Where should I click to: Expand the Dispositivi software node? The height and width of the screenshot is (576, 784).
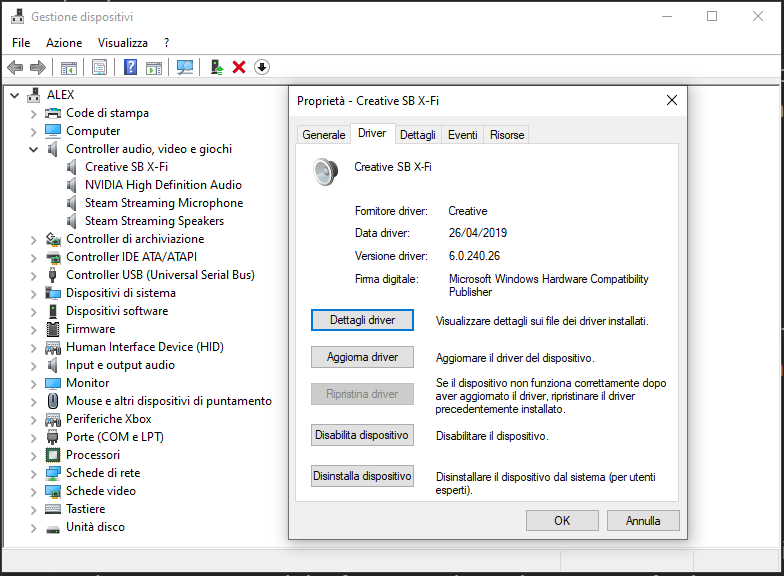point(34,312)
